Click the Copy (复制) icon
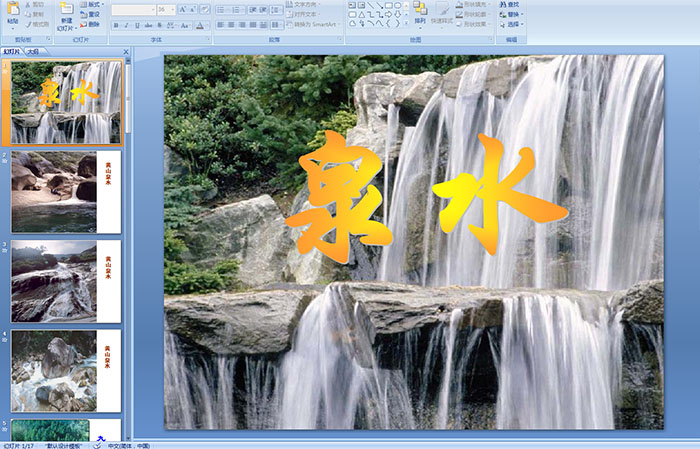Image resolution: width=700 pixels, height=449 pixels. (x=28, y=14)
